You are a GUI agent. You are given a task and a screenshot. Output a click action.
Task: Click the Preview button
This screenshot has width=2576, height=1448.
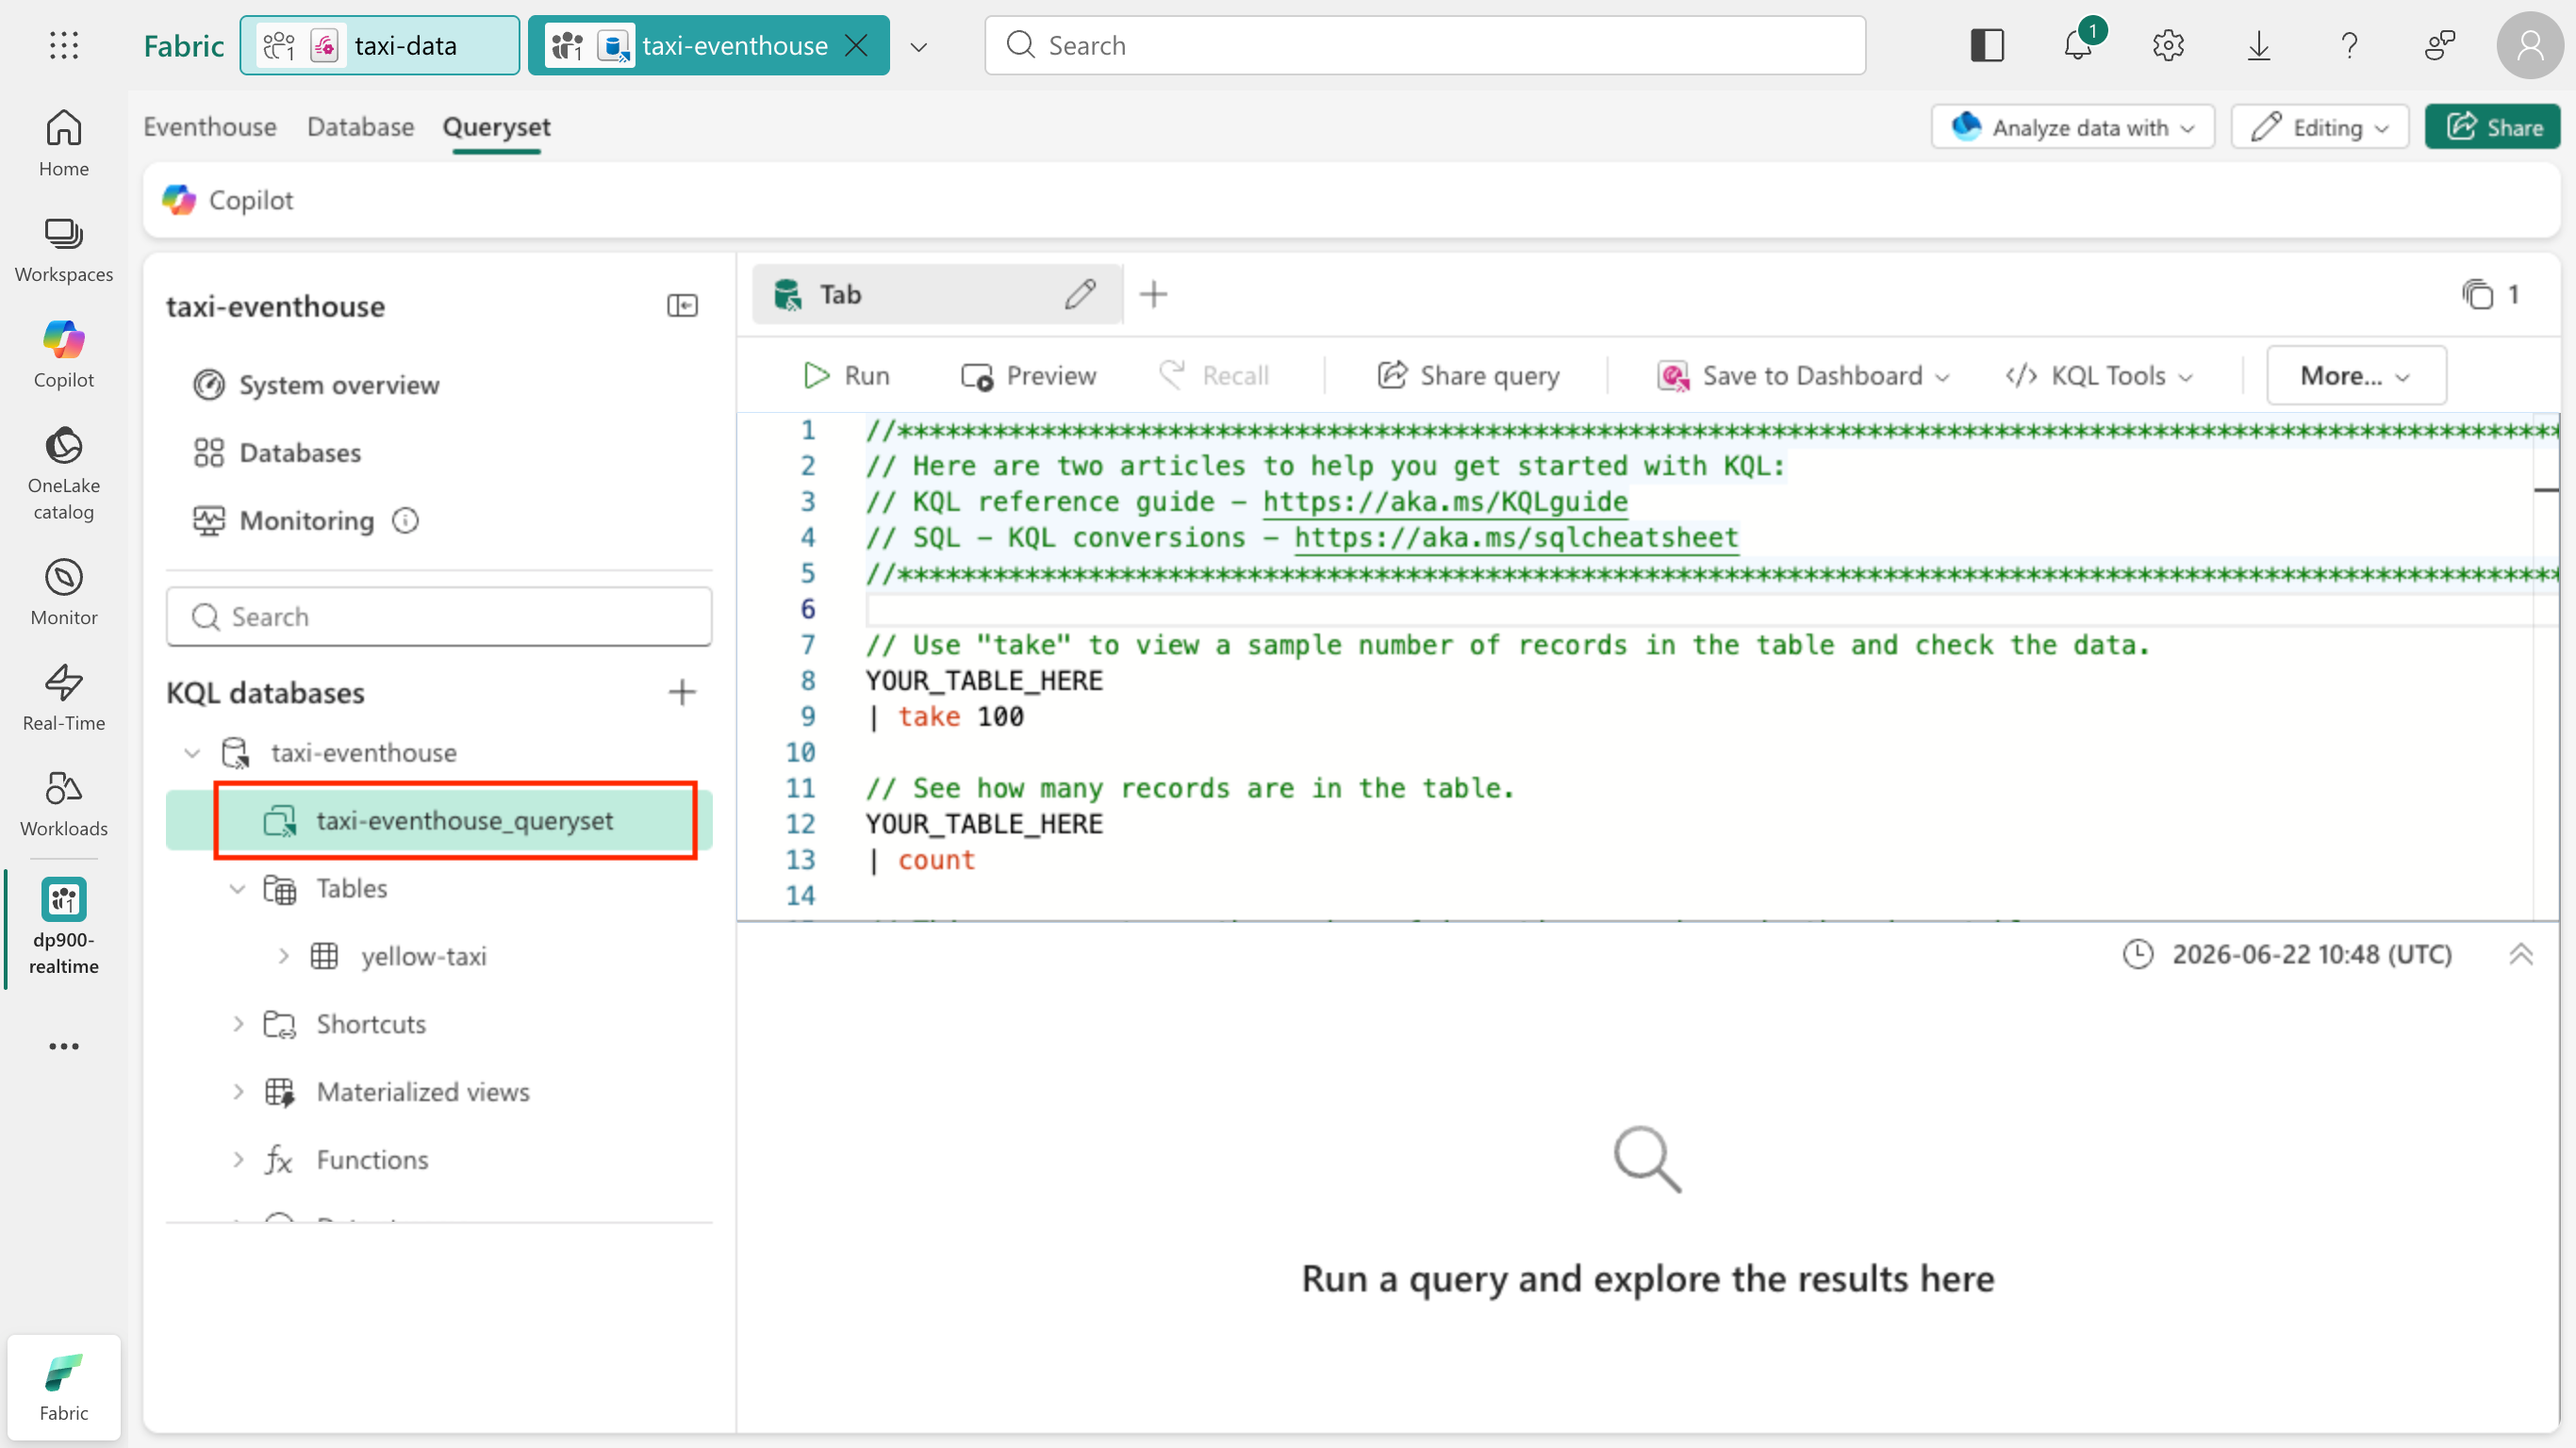[1028, 375]
